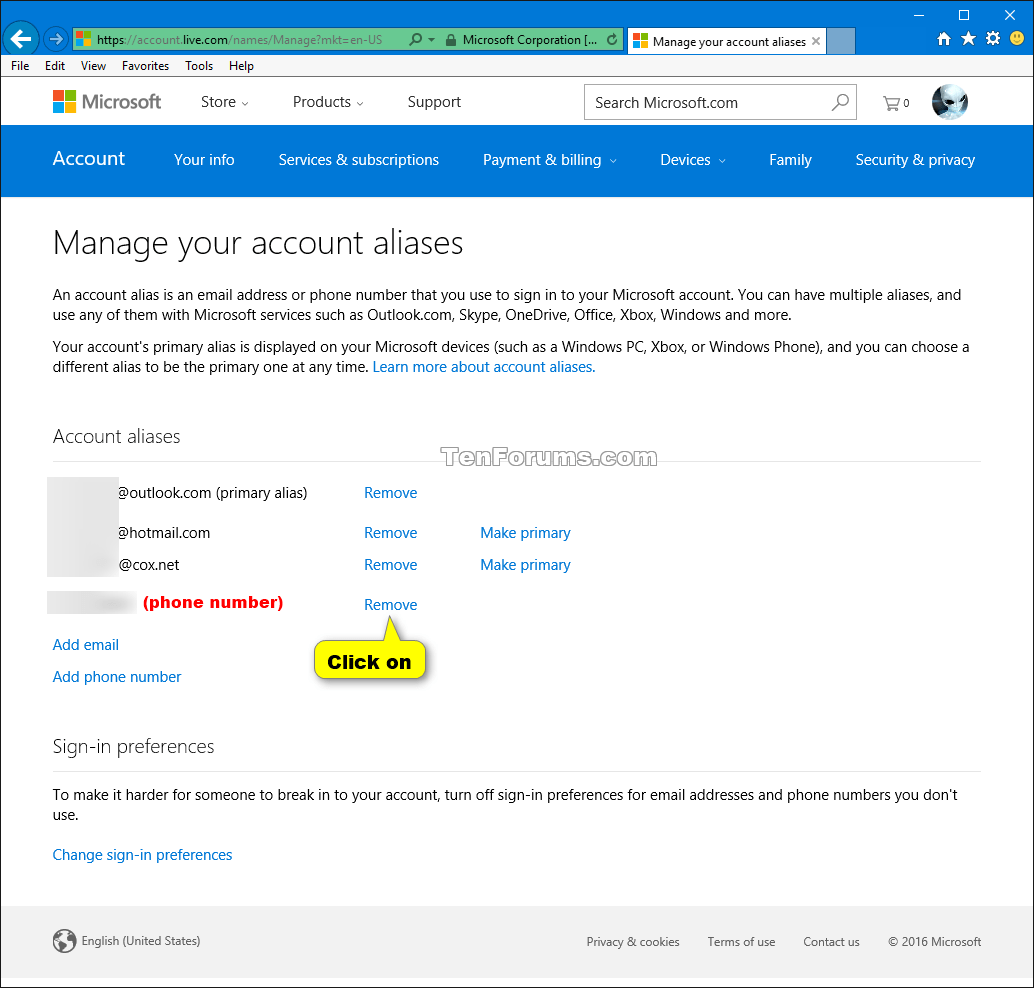Screen dimensions: 1034x988
Task: Refresh the page using the refresh icon
Action: click(x=610, y=40)
